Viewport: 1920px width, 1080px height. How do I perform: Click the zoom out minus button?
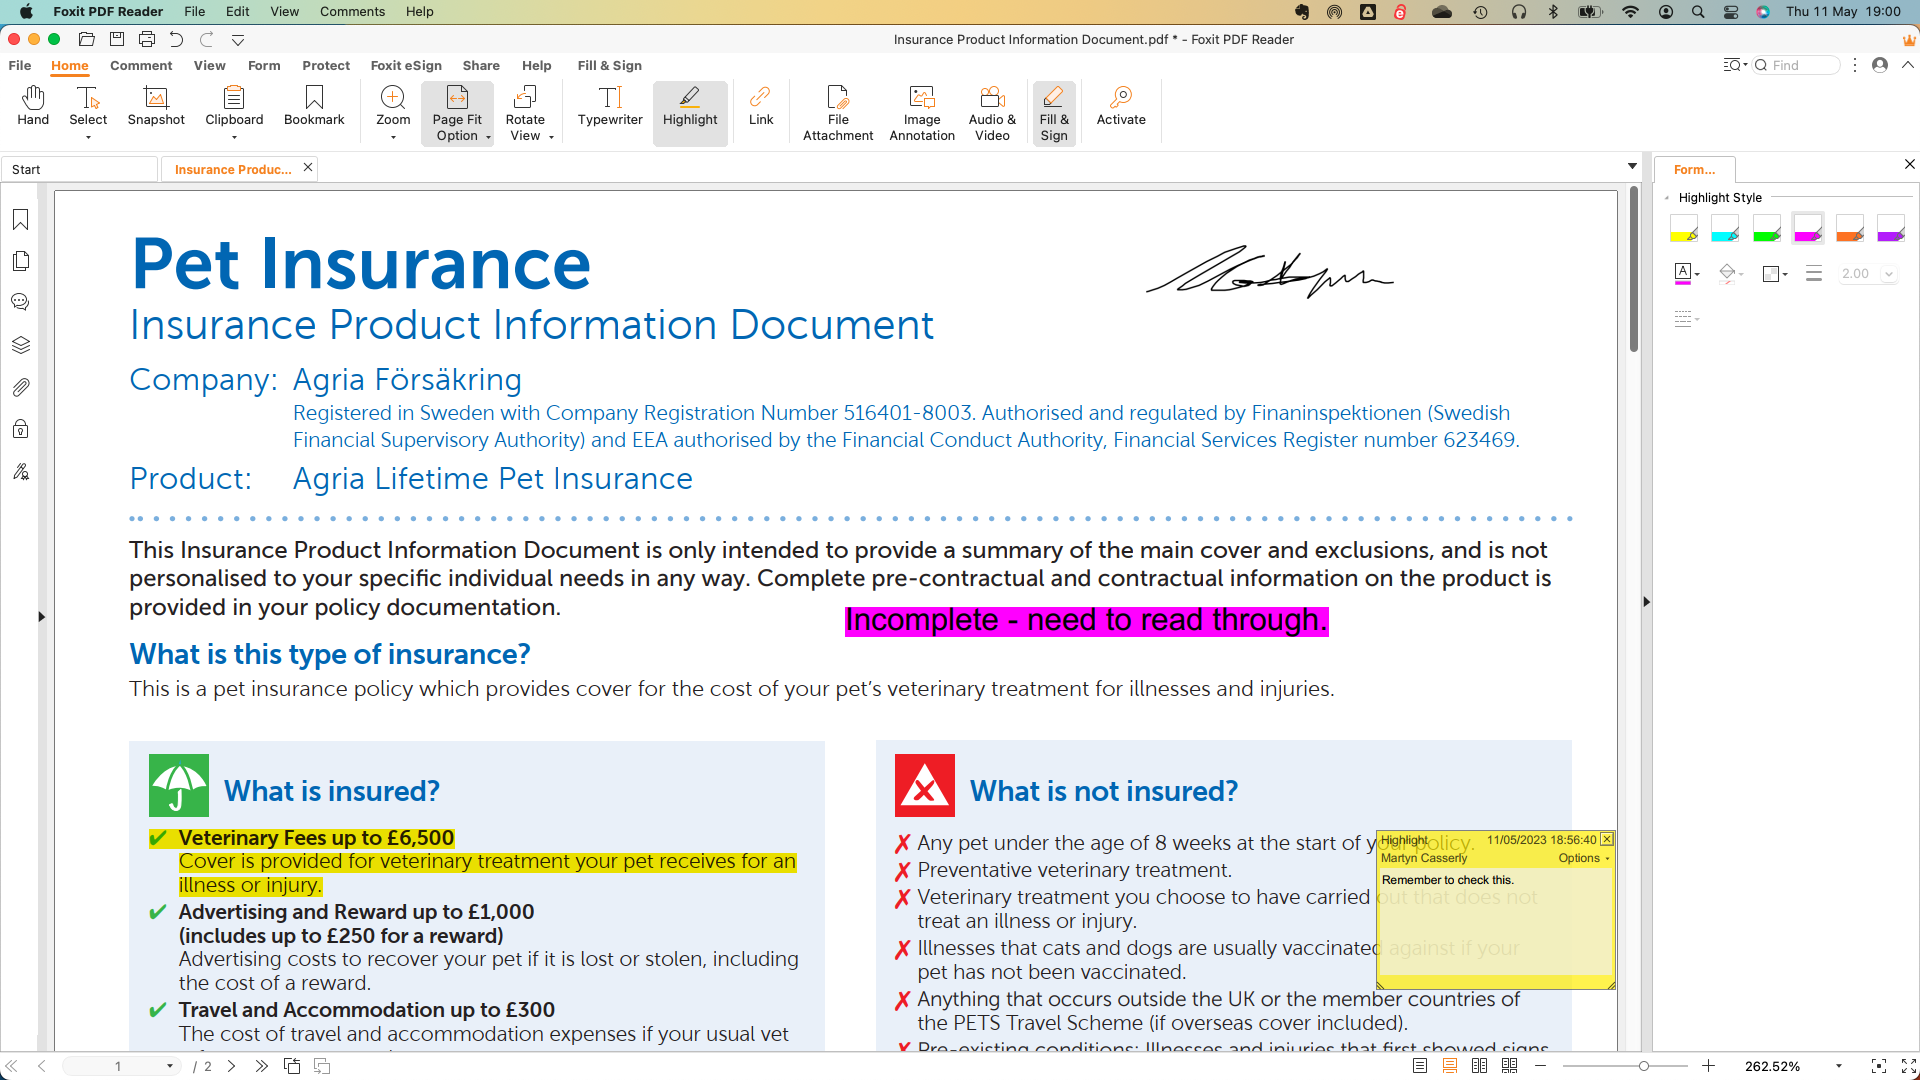pyautogui.click(x=1541, y=1066)
